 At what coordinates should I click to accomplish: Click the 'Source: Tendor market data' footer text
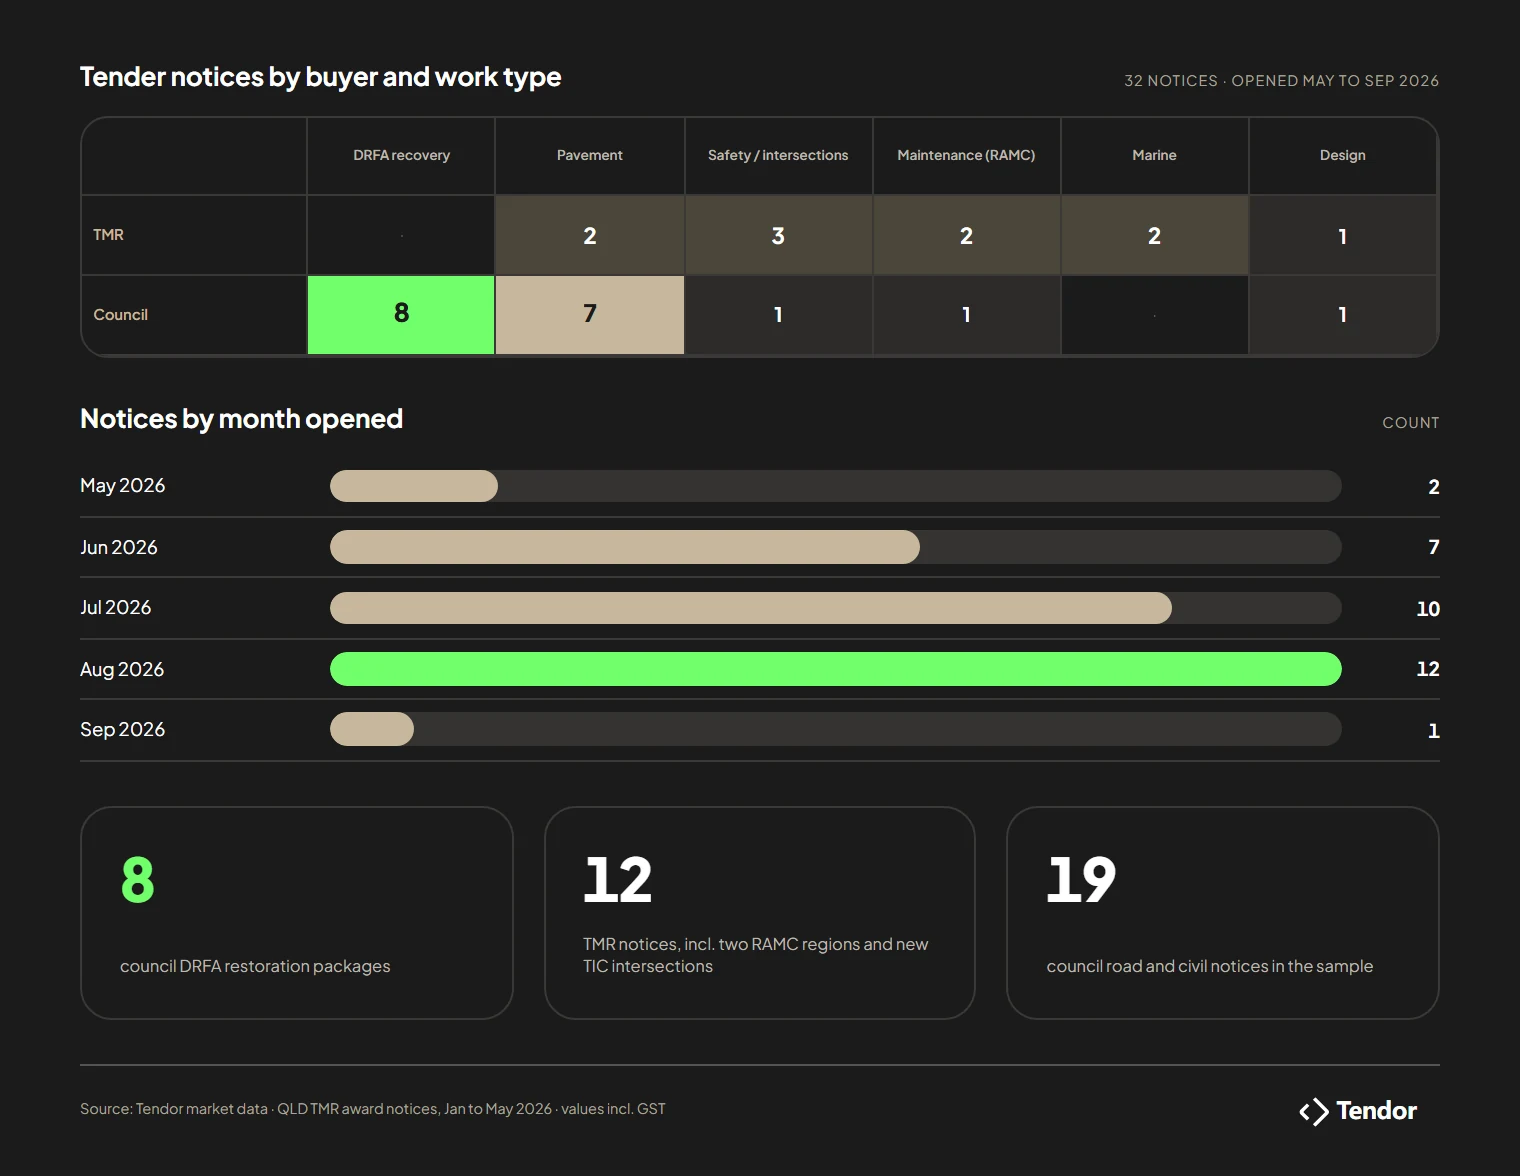tap(174, 1109)
